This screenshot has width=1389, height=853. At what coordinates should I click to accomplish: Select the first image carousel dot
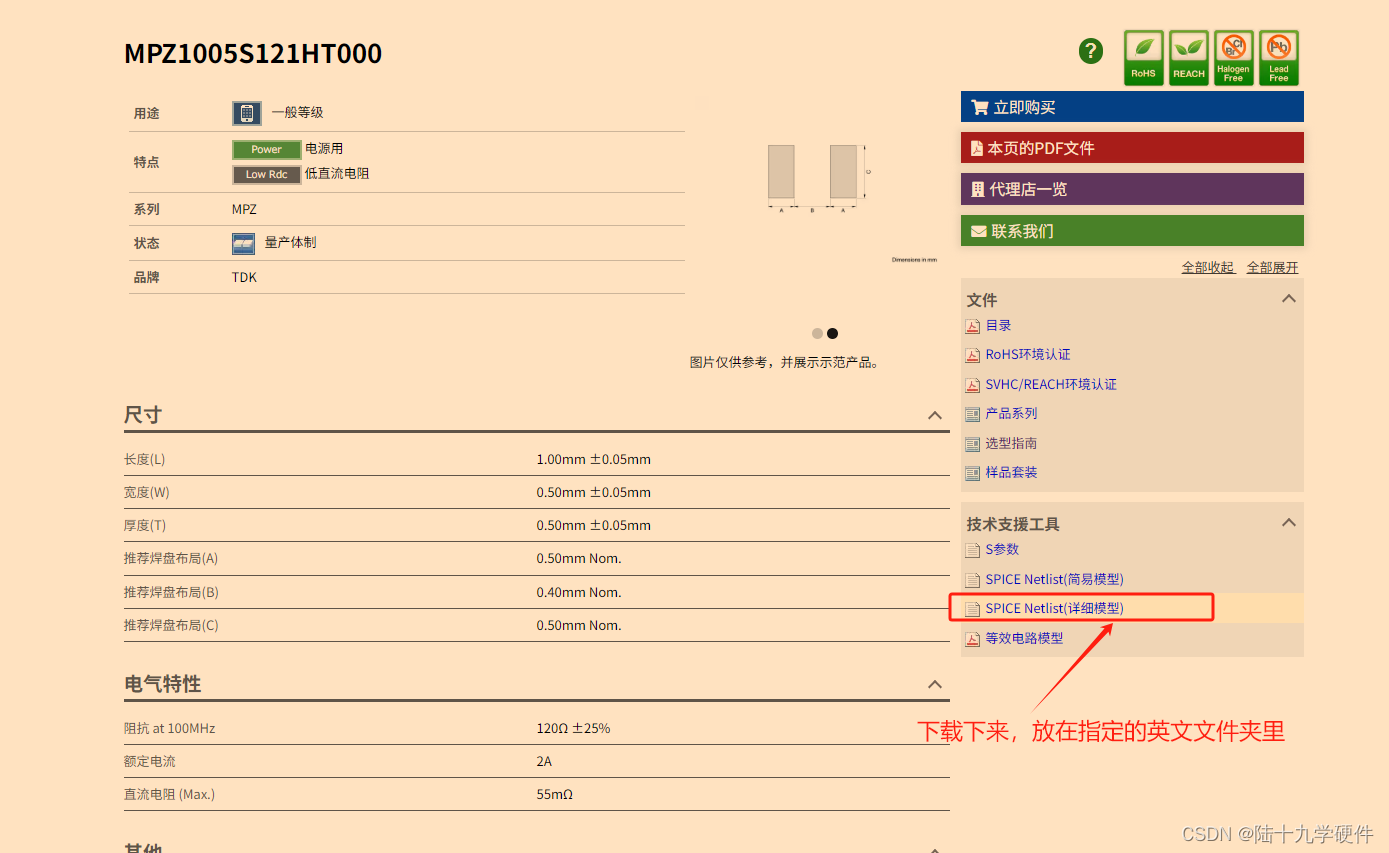(817, 333)
